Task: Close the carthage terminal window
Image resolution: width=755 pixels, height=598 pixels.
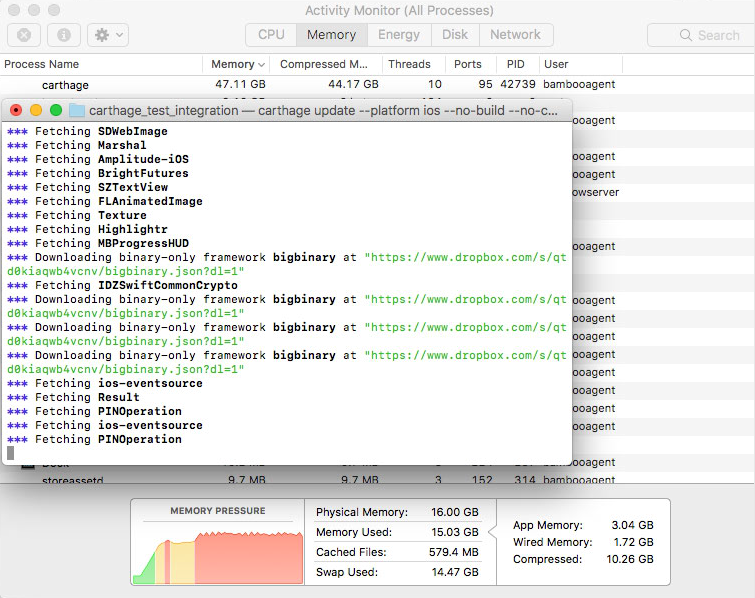Action: coord(16,110)
